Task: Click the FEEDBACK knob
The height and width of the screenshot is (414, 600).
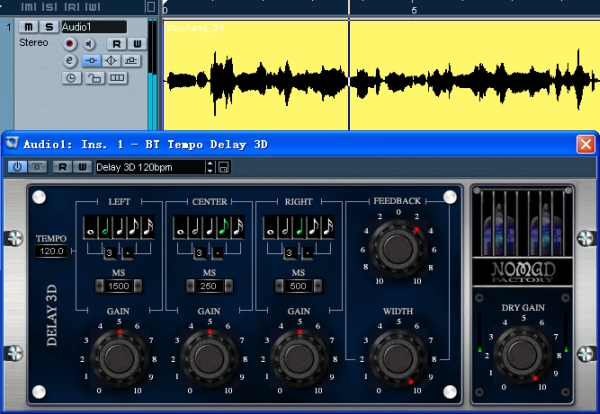Action: tap(398, 249)
